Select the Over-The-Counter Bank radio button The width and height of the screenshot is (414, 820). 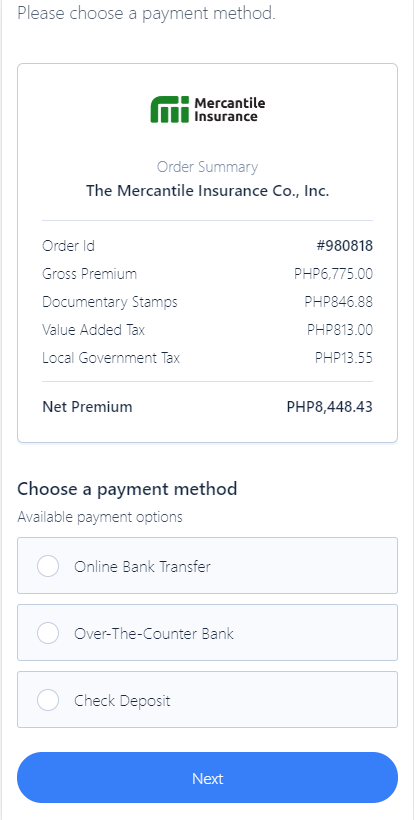[48, 633]
